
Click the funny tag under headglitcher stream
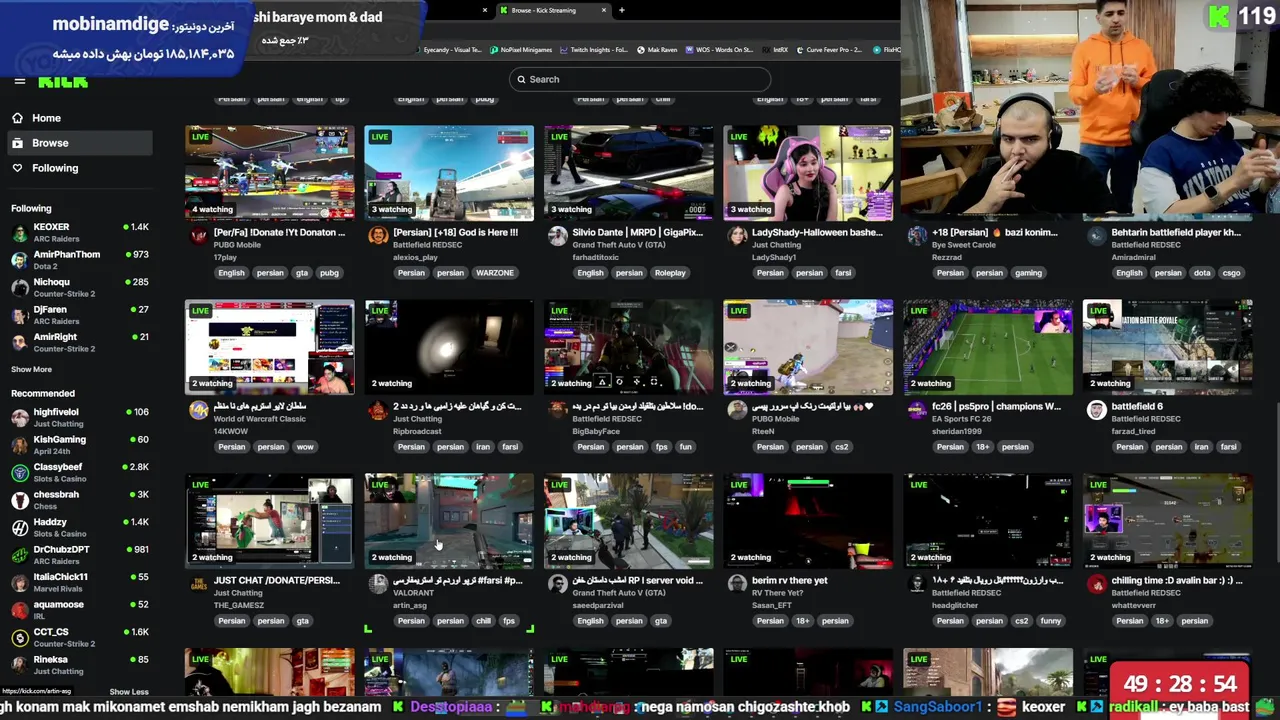pyautogui.click(x=1050, y=621)
